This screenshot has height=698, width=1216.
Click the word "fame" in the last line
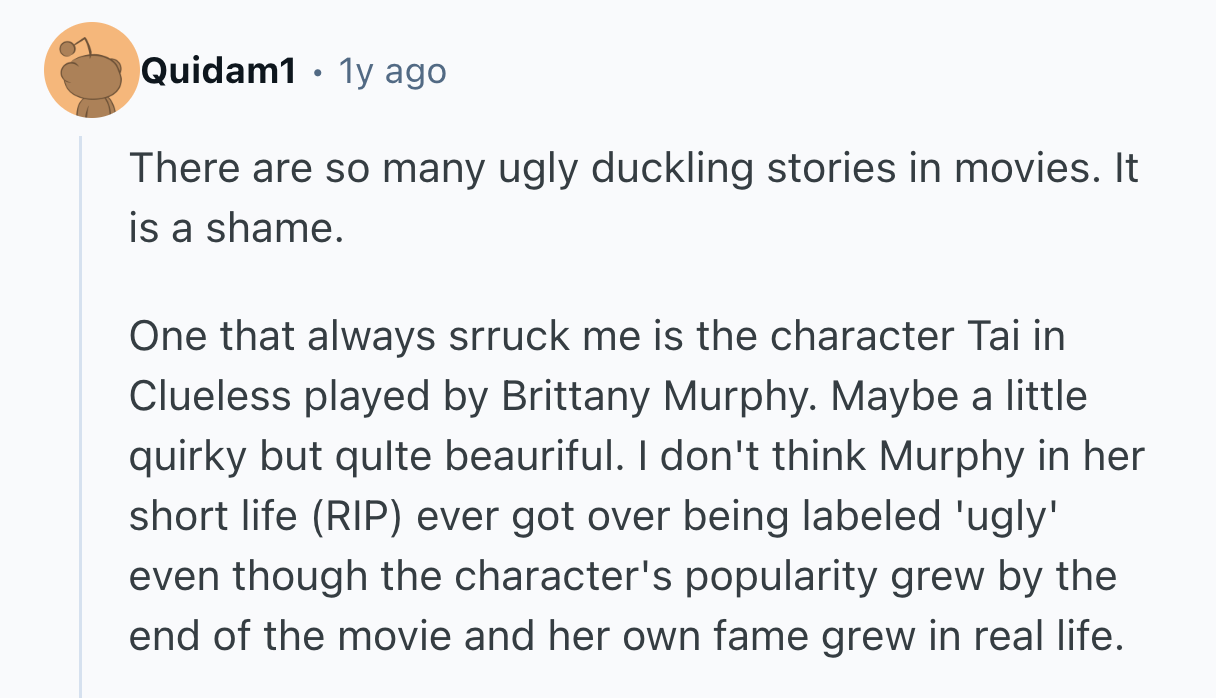click(770, 636)
